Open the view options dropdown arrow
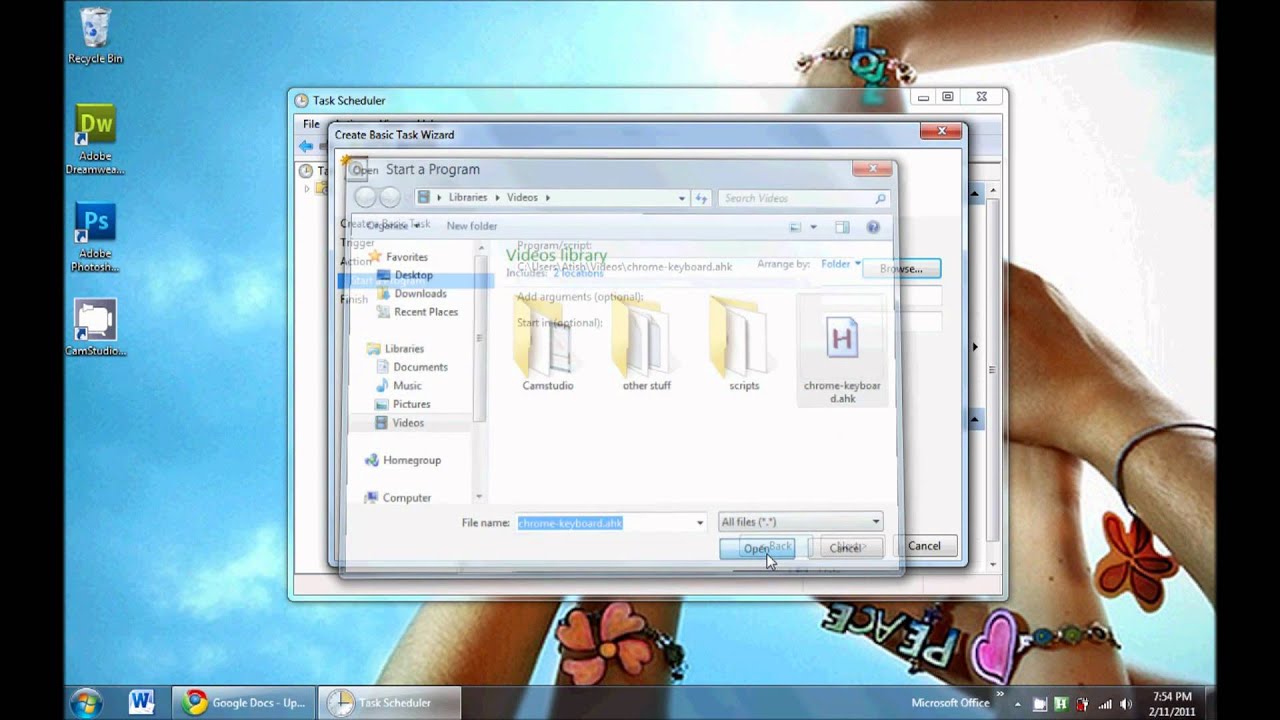Image resolution: width=1280 pixels, height=720 pixels. (x=813, y=227)
